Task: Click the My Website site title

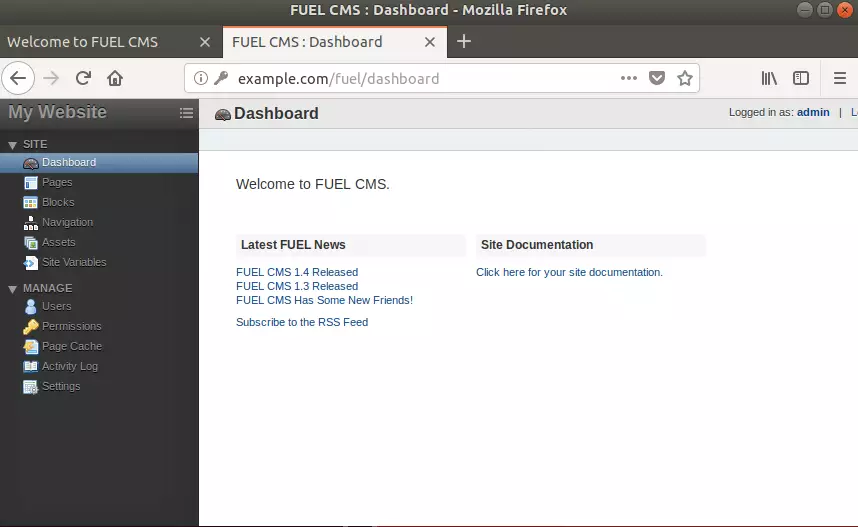Action: pyautogui.click(x=57, y=112)
